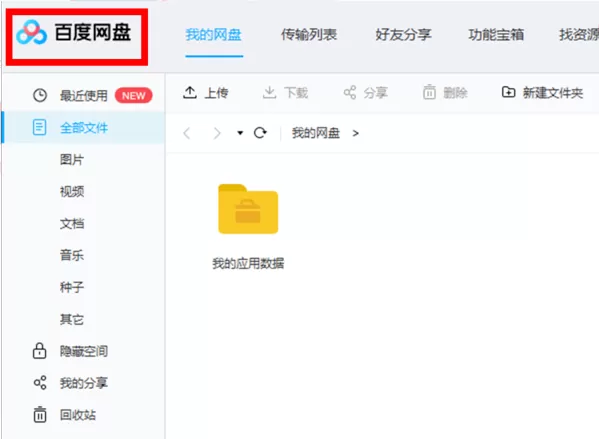Screen dimensions: 599x439
Task: Open the 好友分享 tab
Action: [x=403, y=35]
